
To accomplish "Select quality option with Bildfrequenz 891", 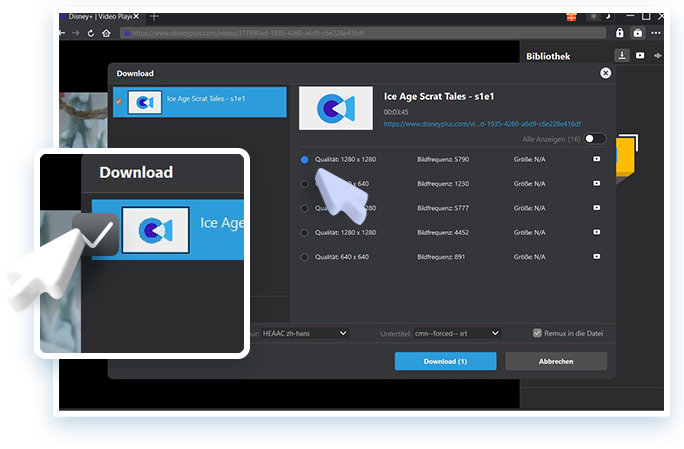I will pyautogui.click(x=304, y=257).
